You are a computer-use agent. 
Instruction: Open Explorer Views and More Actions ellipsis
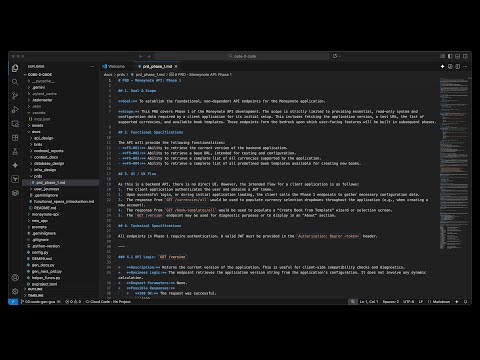tap(92, 67)
